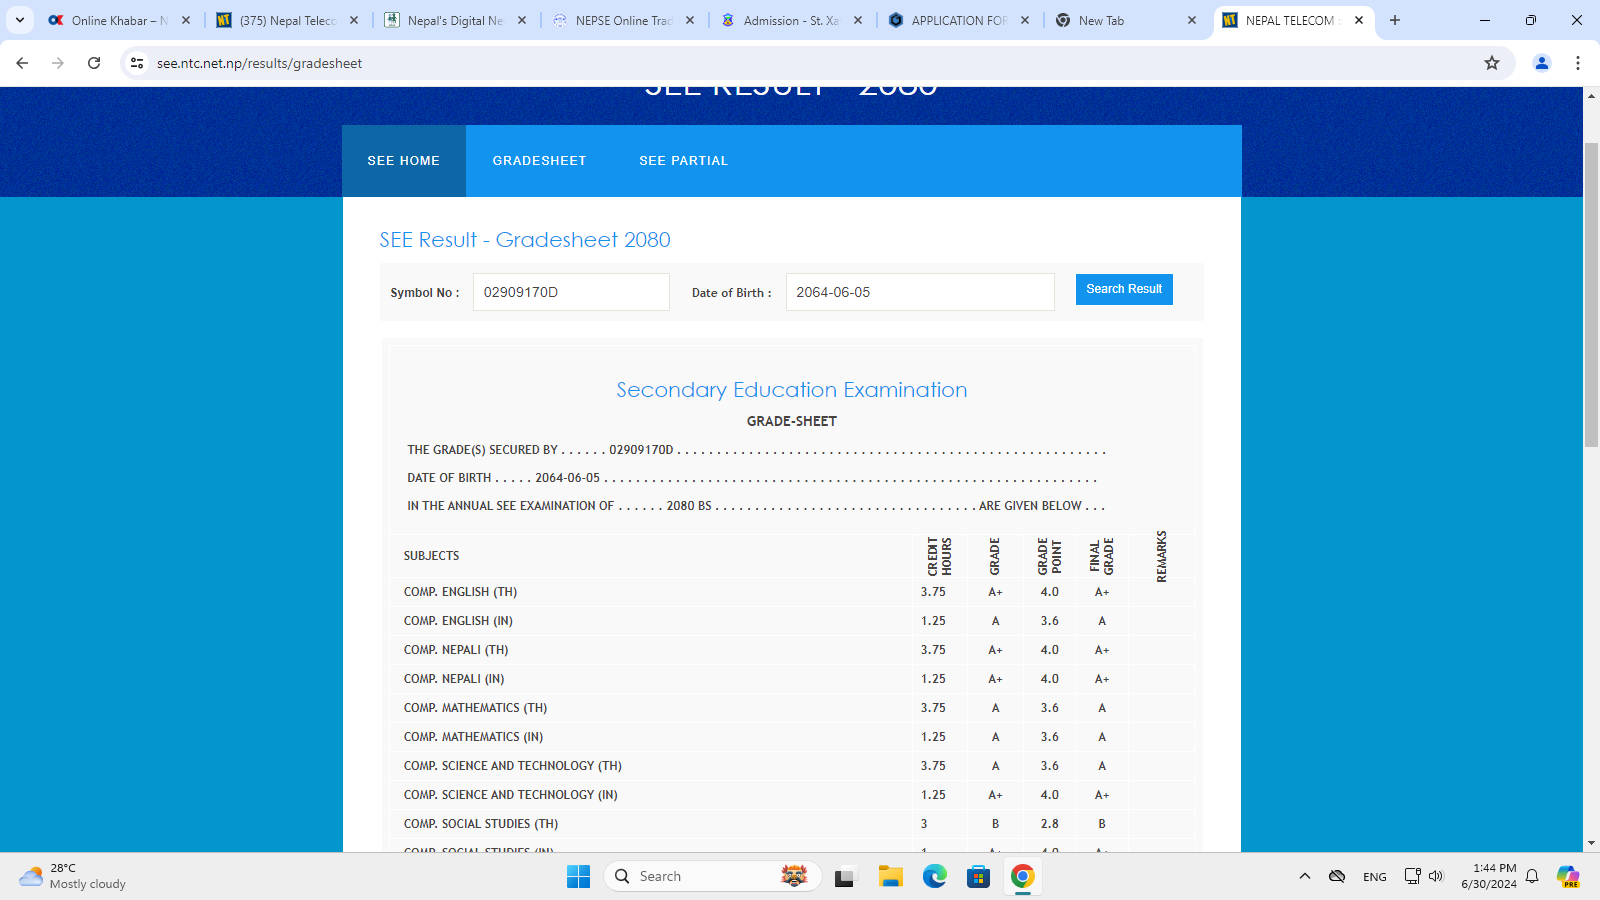Image resolution: width=1600 pixels, height=900 pixels.
Task: Click the back navigation arrow
Action: coord(22,63)
